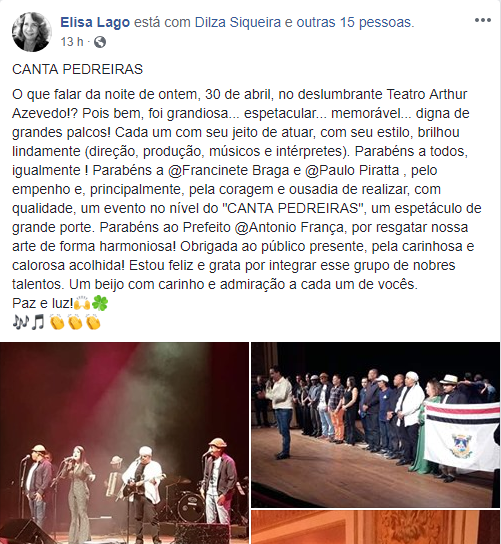Open the three-dot post options menu

tap(483, 20)
